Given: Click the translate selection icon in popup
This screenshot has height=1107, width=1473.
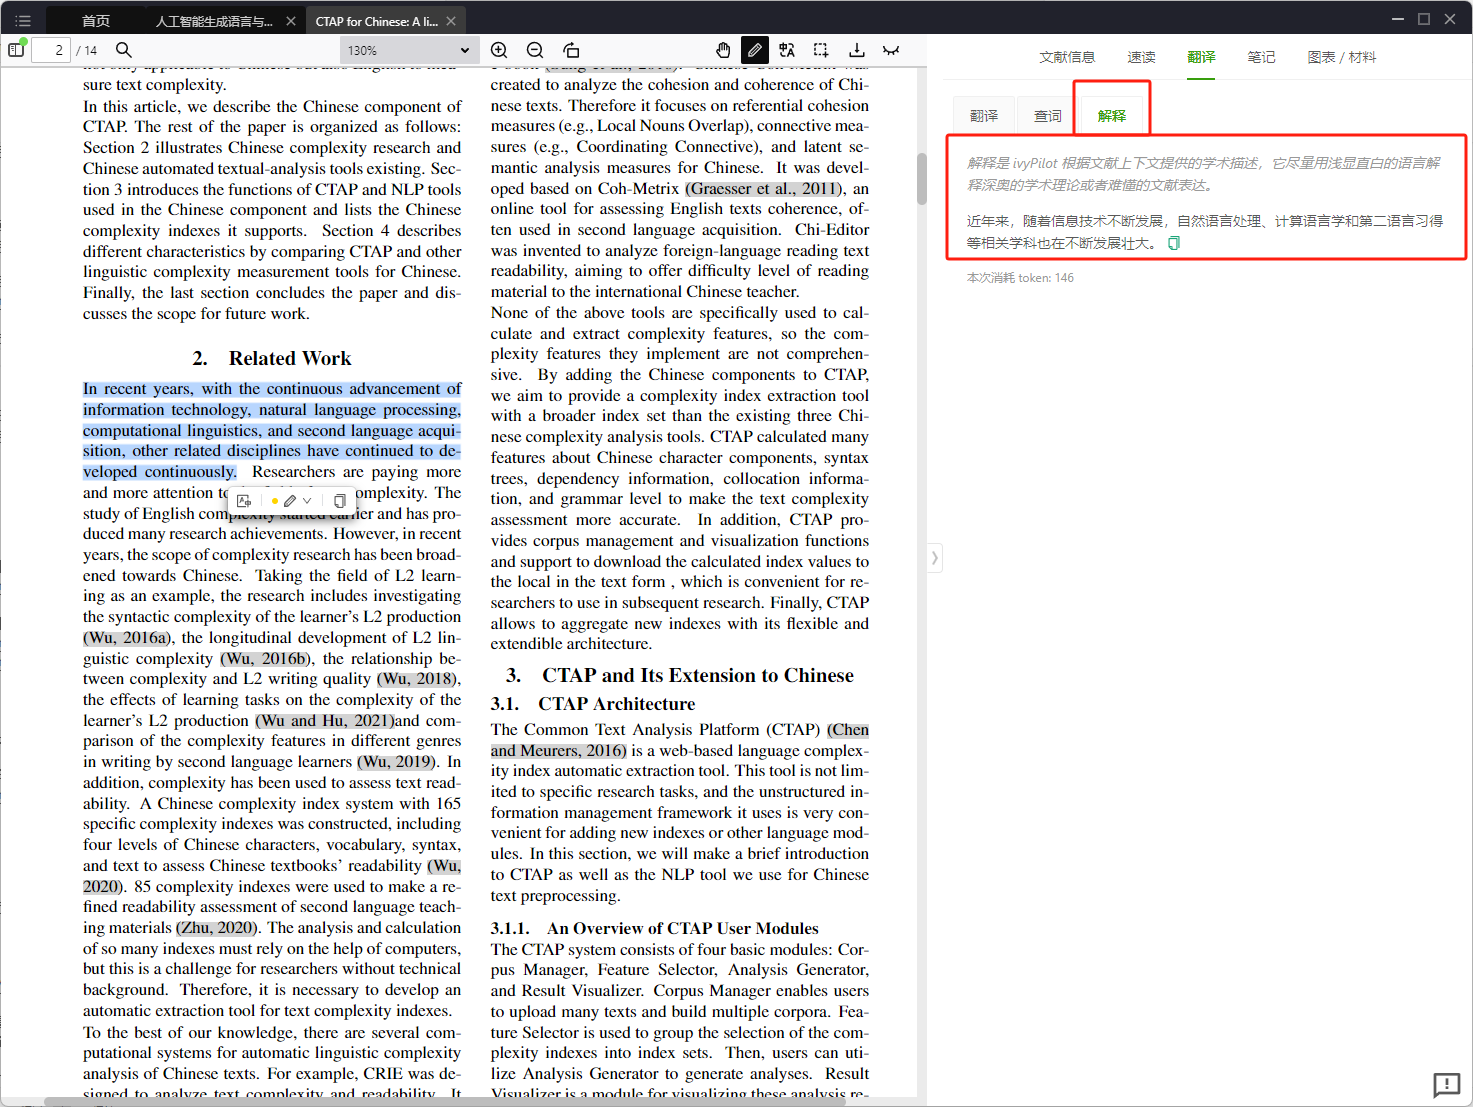Looking at the screenshot, I should tap(244, 501).
